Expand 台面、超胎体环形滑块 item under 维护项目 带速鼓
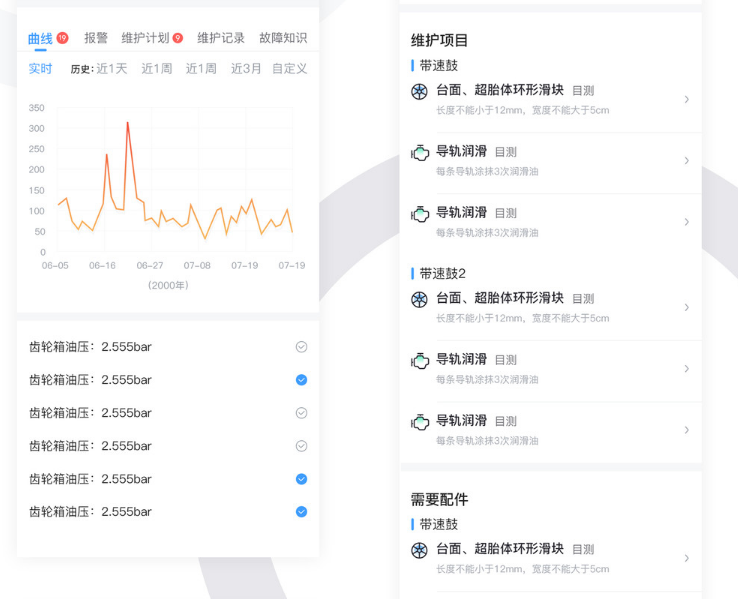Screen dimensions: 738x599 click(x=686, y=100)
